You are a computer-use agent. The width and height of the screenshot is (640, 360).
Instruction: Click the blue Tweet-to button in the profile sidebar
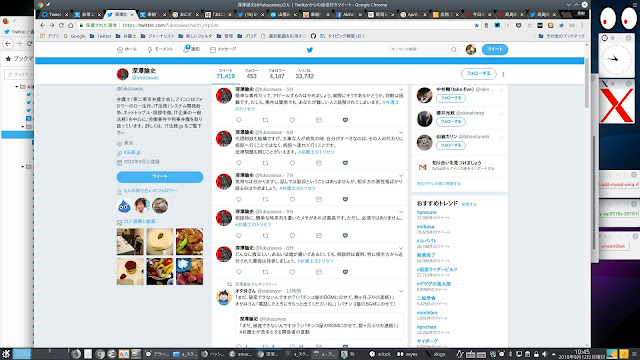pyautogui.click(x=160, y=176)
